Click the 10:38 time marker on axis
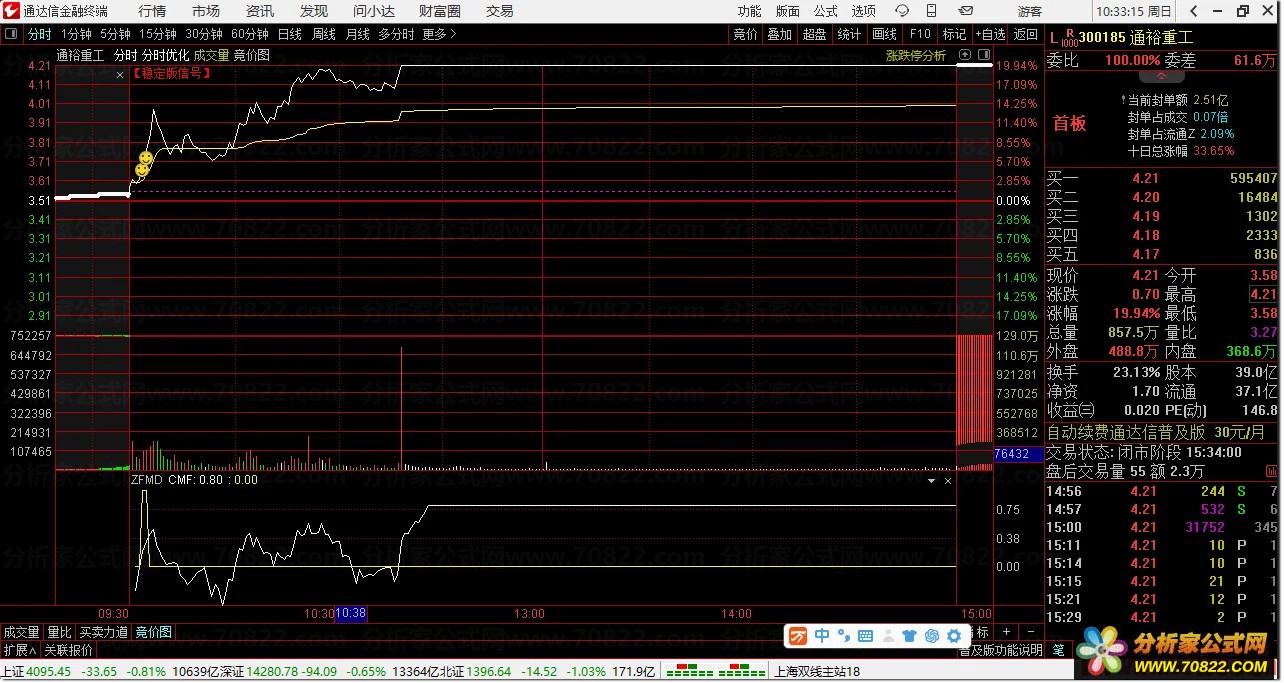Viewport: 1284px width, 683px height. click(351, 613)
